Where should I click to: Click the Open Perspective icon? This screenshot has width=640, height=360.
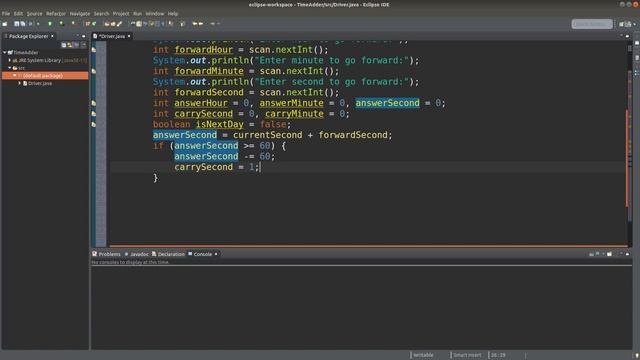(622, 24)
